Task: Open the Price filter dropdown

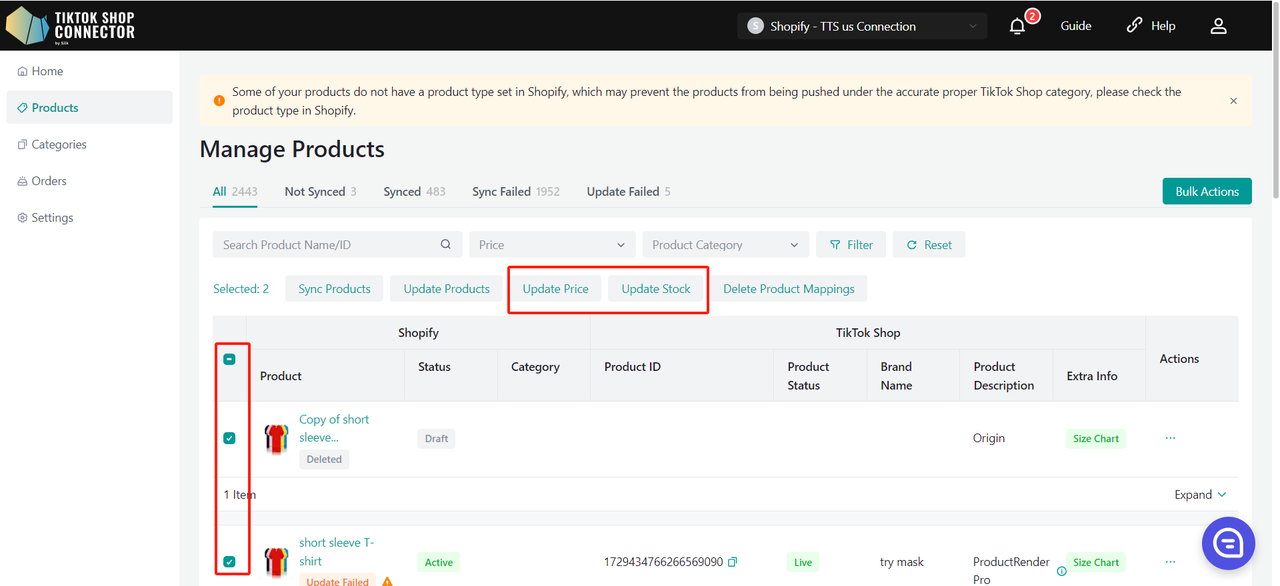Action: coord(552,245)
